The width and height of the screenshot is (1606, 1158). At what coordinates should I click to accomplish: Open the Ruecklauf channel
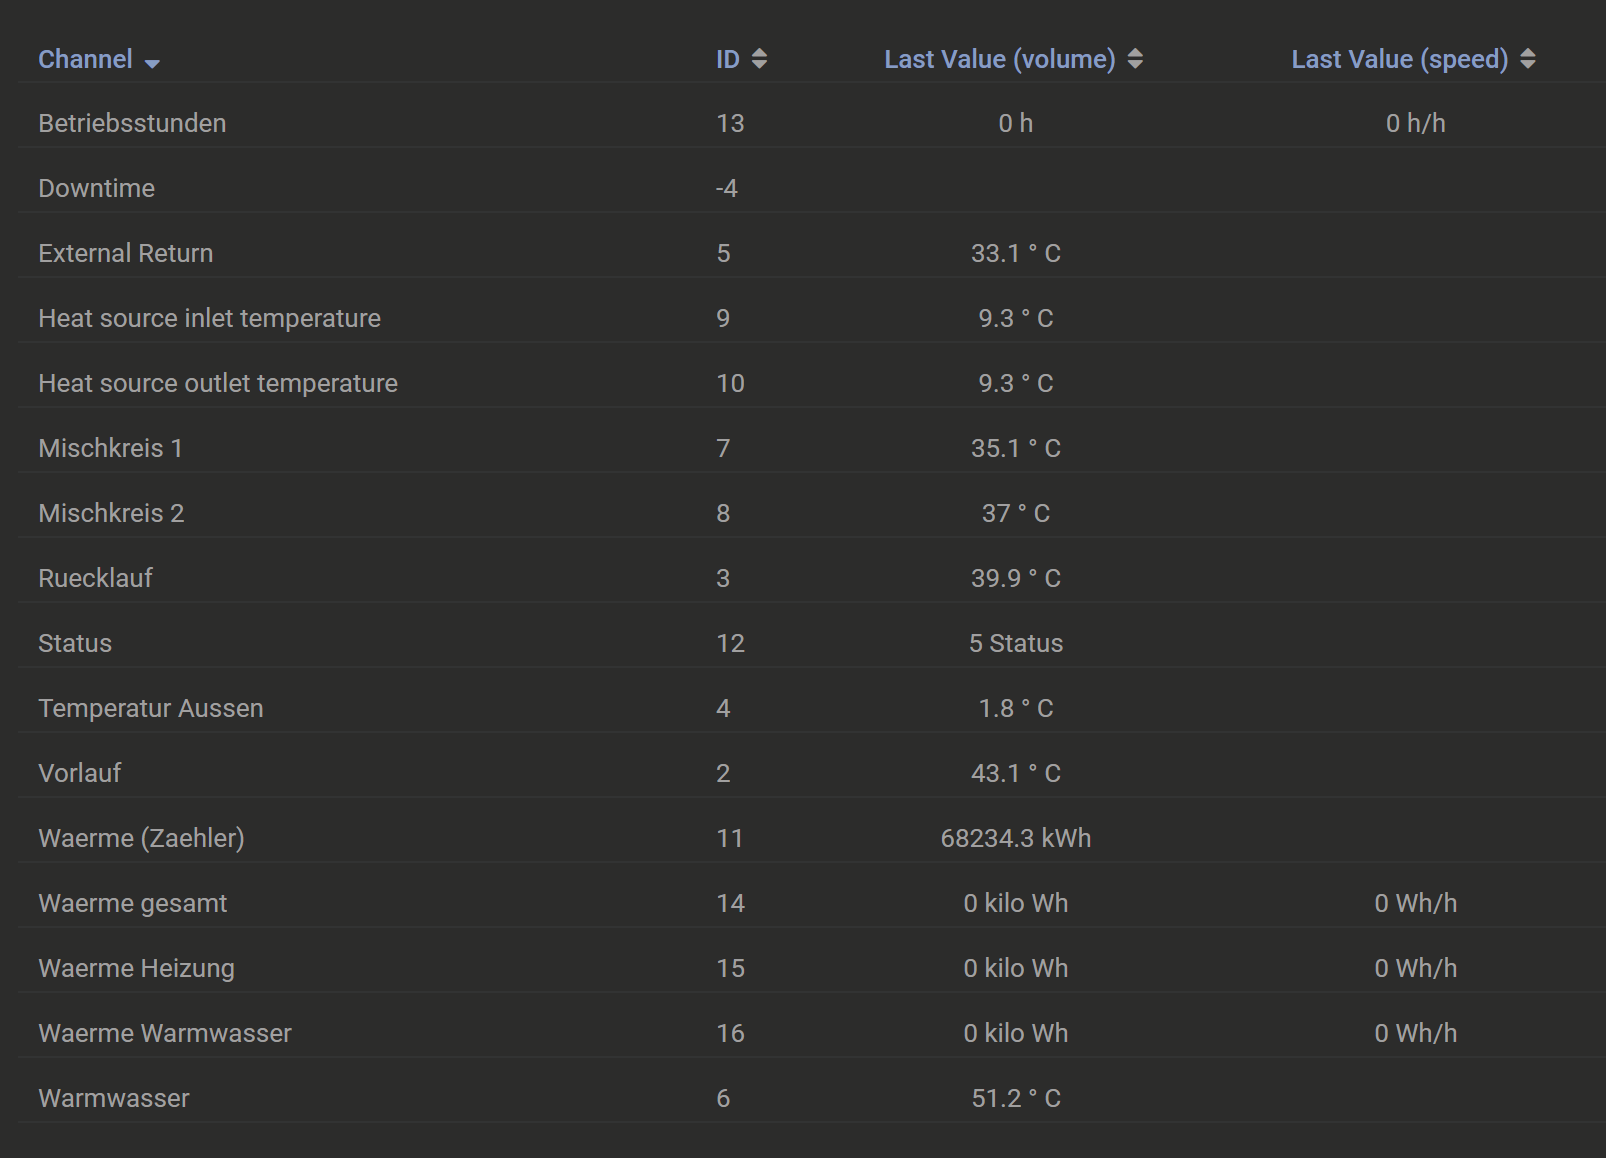[x=95, y=578]
